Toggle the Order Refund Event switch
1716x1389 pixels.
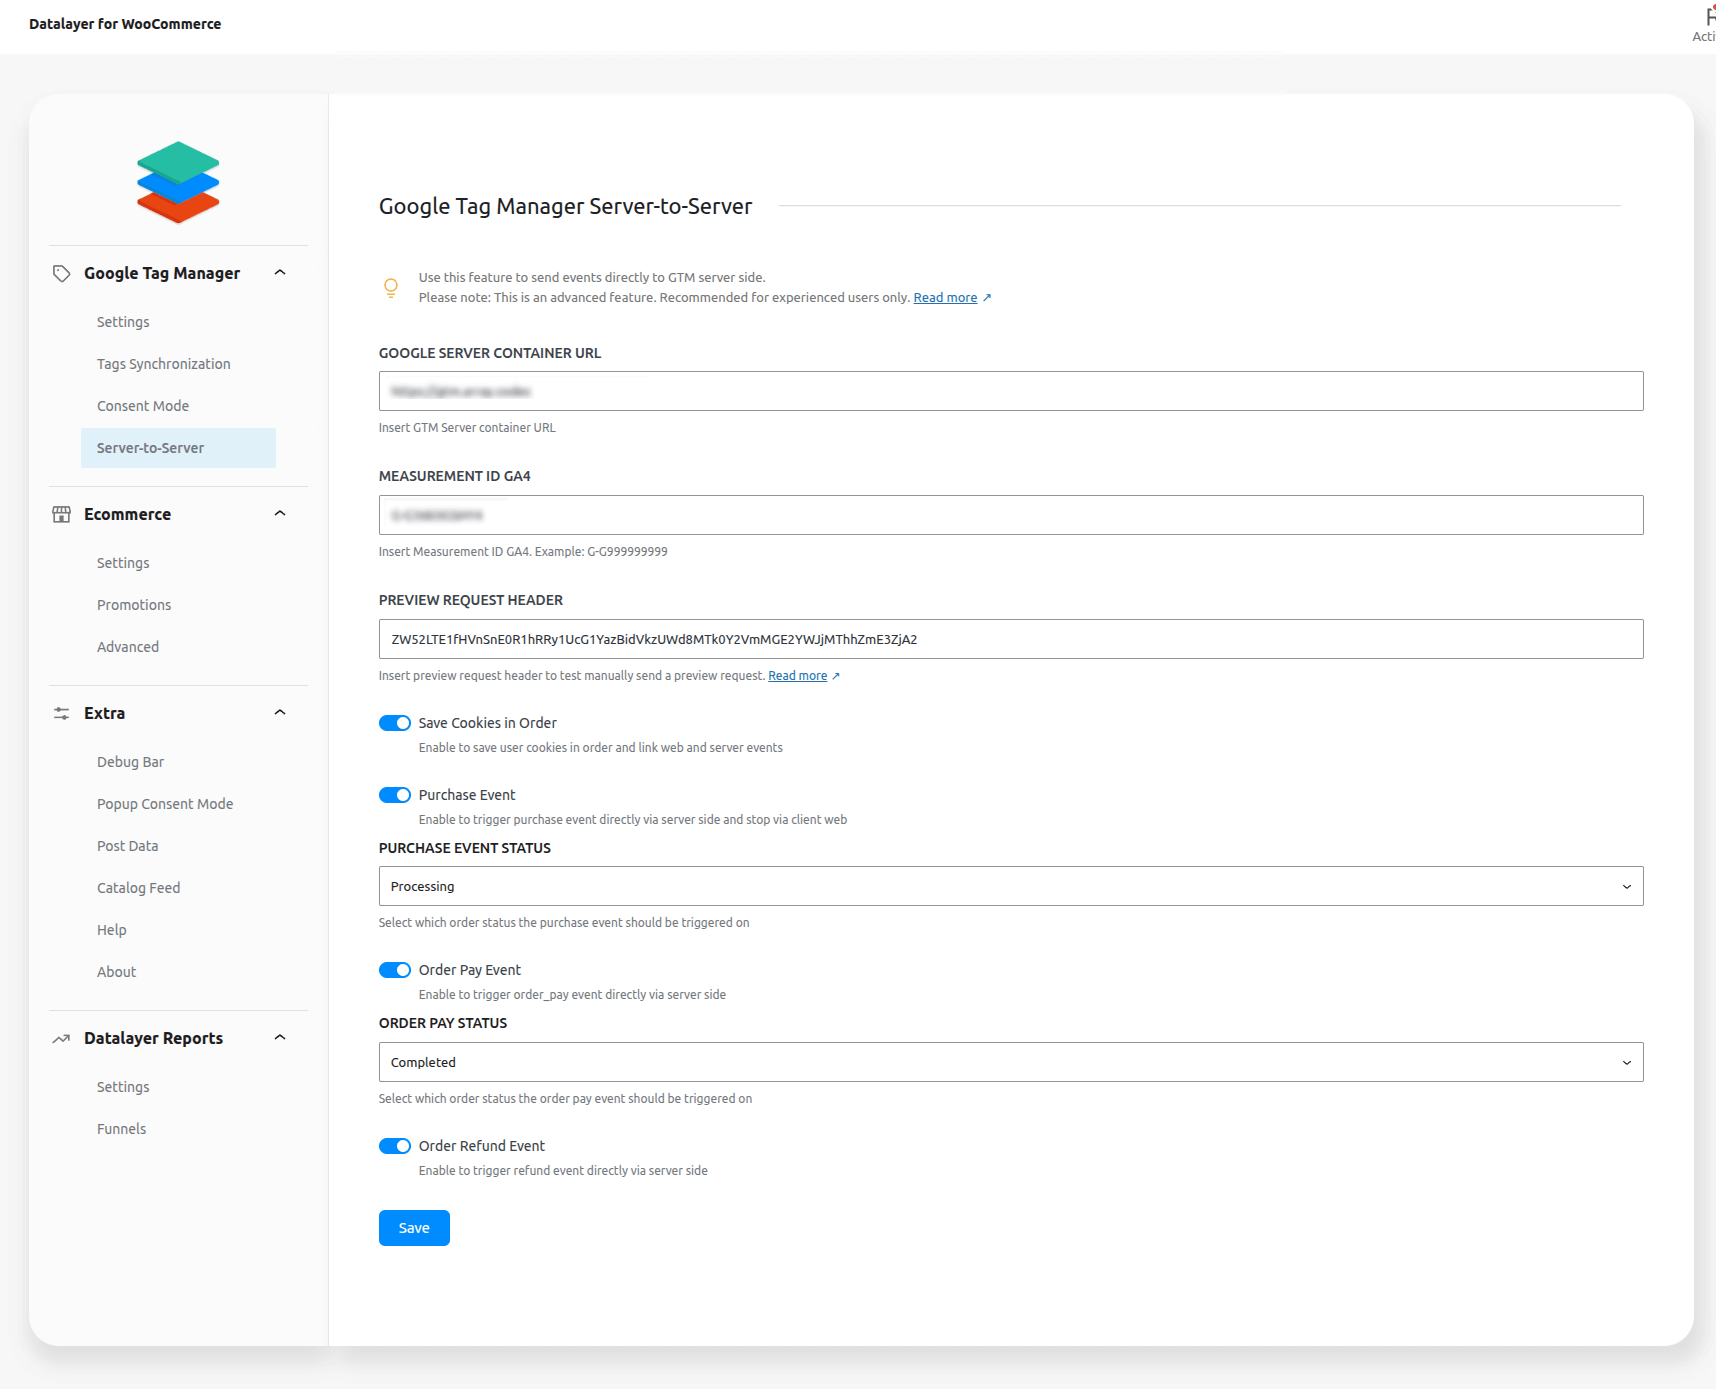[x=395, y=1146]
